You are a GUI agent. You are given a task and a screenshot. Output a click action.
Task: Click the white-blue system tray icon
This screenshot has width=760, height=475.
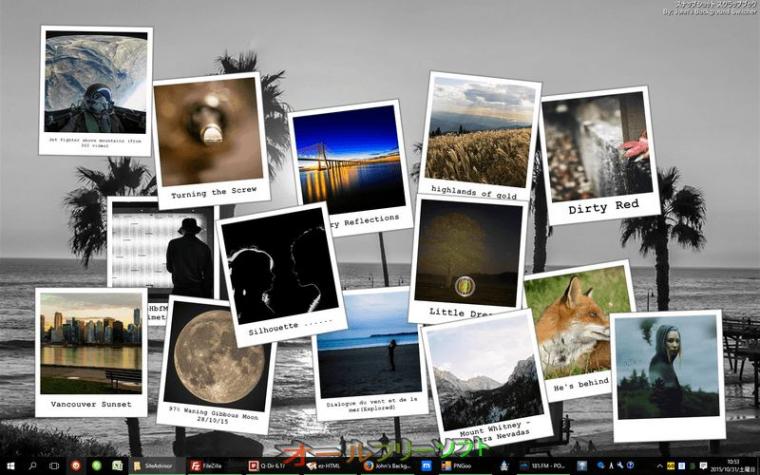pos(681,466)
